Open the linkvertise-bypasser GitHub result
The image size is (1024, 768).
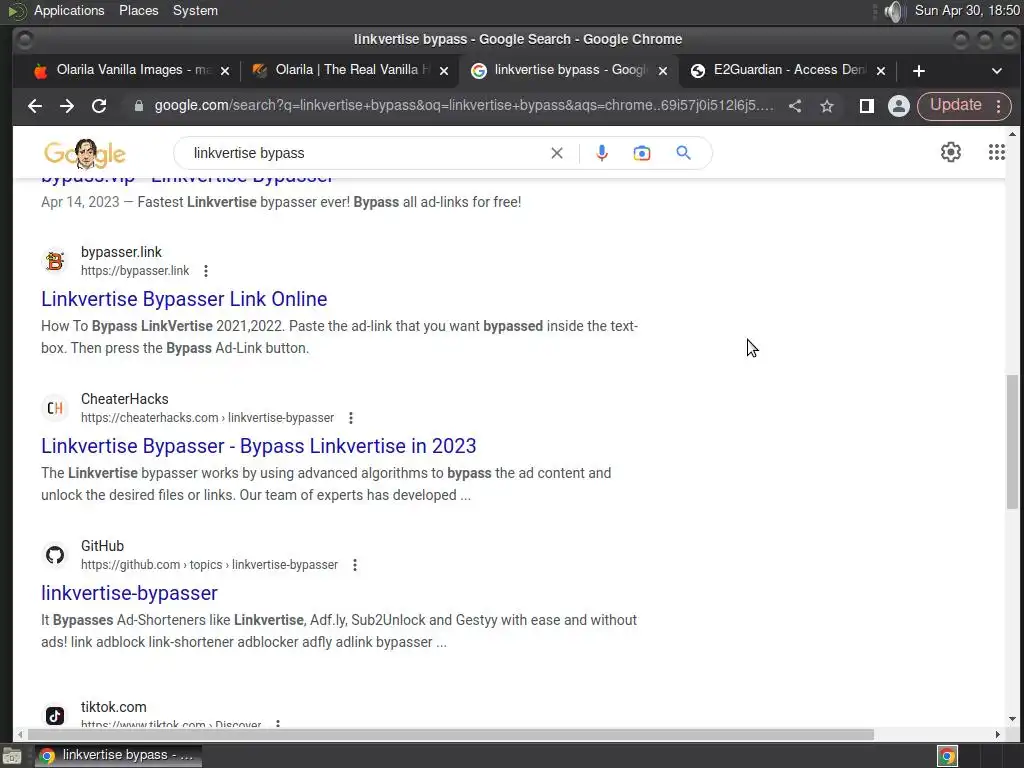click(x=129, y=593)
